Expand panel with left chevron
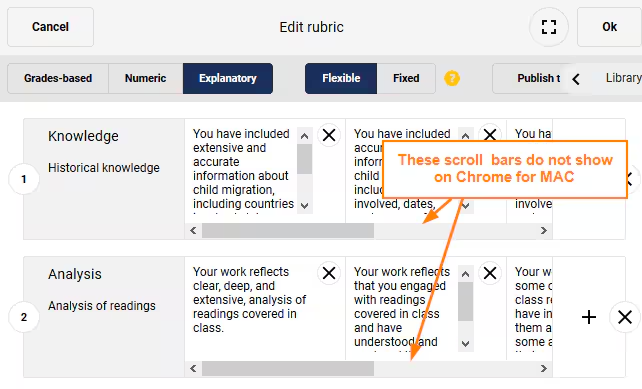642x389 pixels. [x=576, y=79]
